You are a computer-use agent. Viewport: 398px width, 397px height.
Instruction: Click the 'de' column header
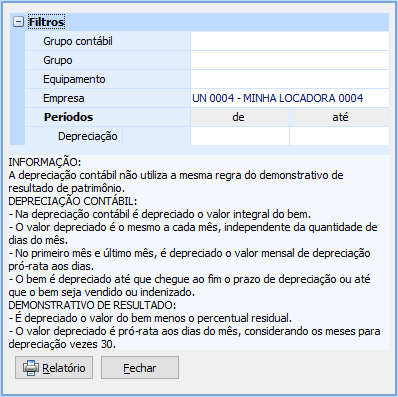pyautogui.click(x=239, y=117)
